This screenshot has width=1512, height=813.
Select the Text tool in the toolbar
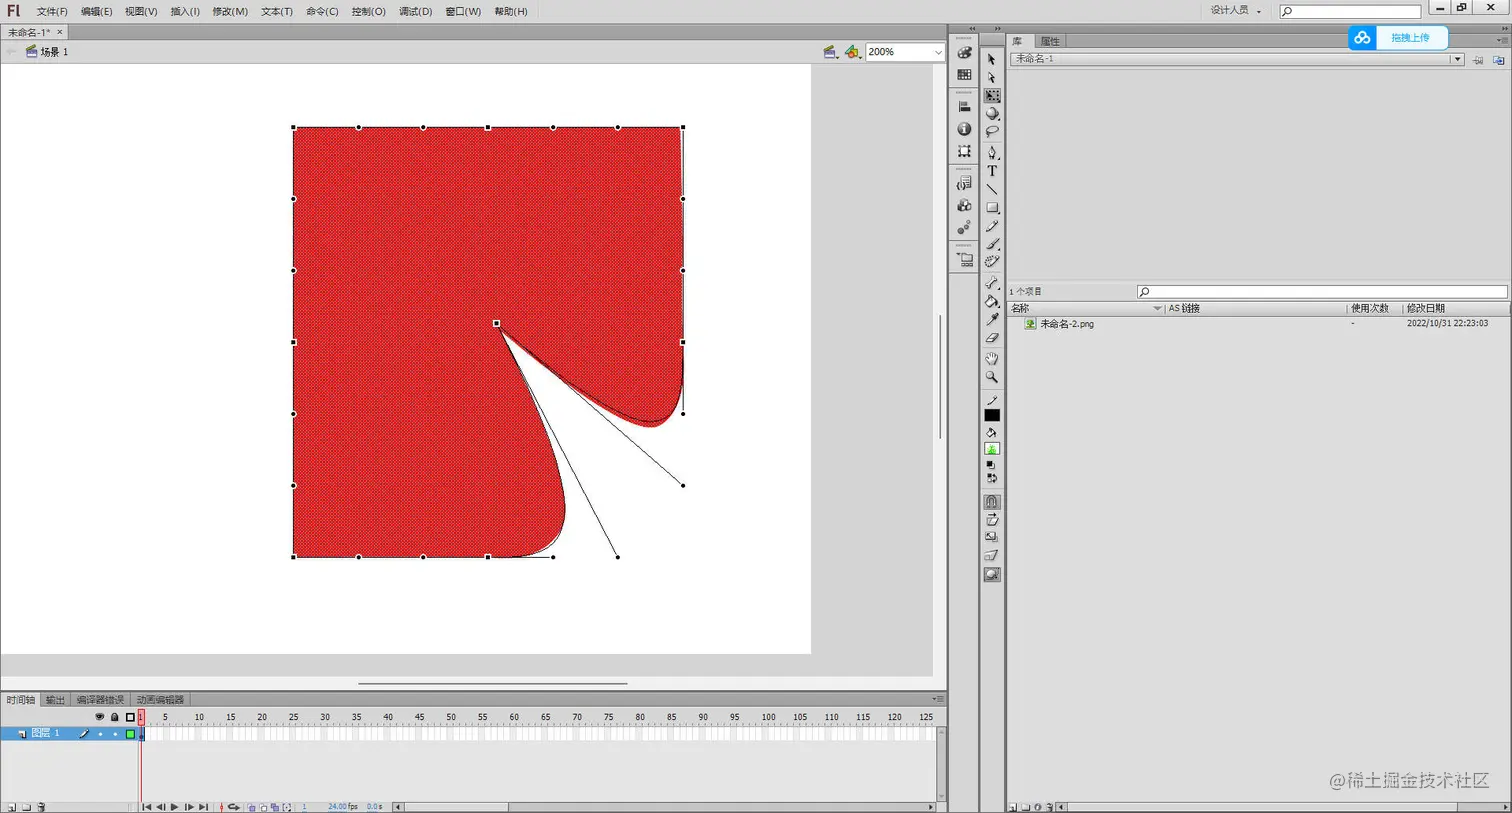point(991,171)
